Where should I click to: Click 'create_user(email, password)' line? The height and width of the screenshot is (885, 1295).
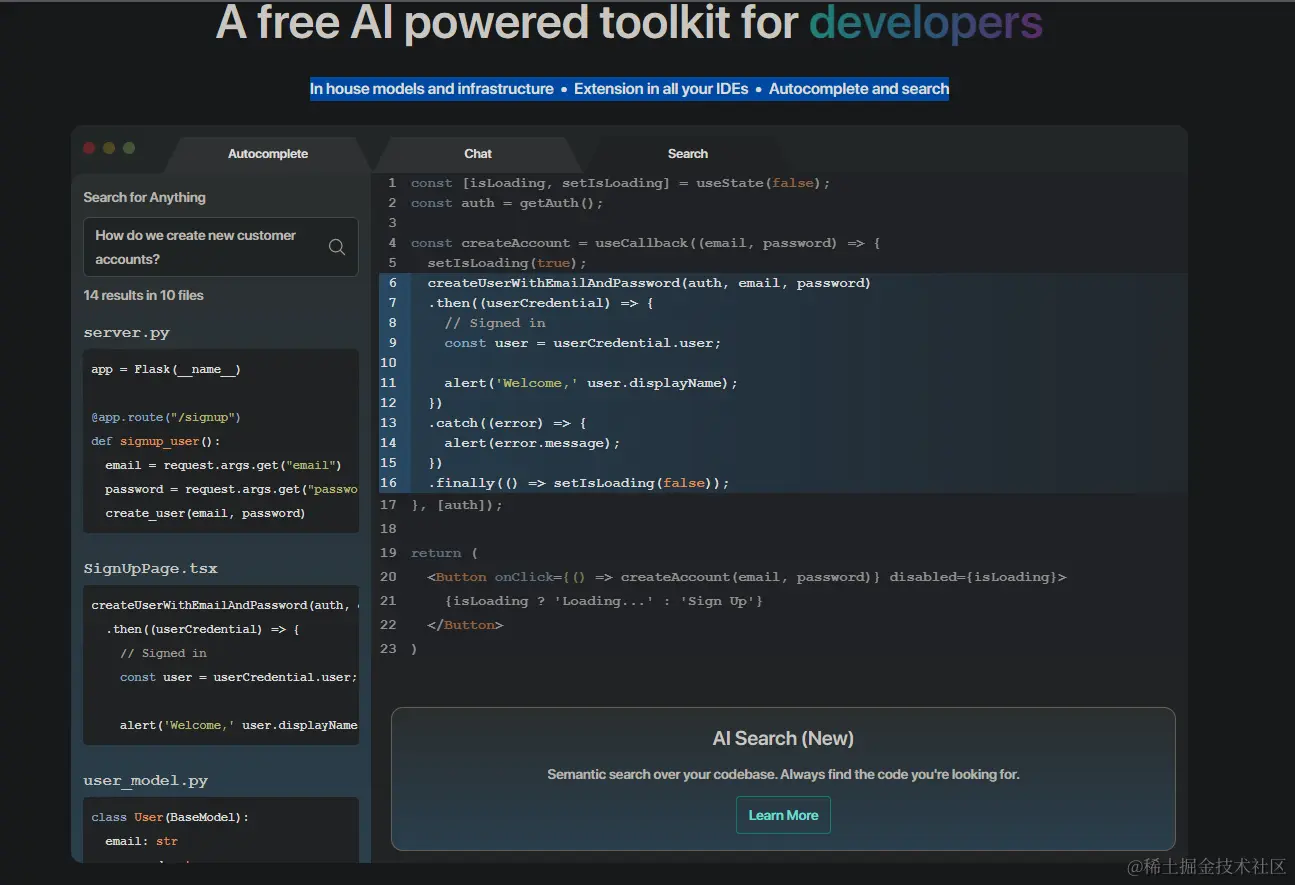pos(205,513)
